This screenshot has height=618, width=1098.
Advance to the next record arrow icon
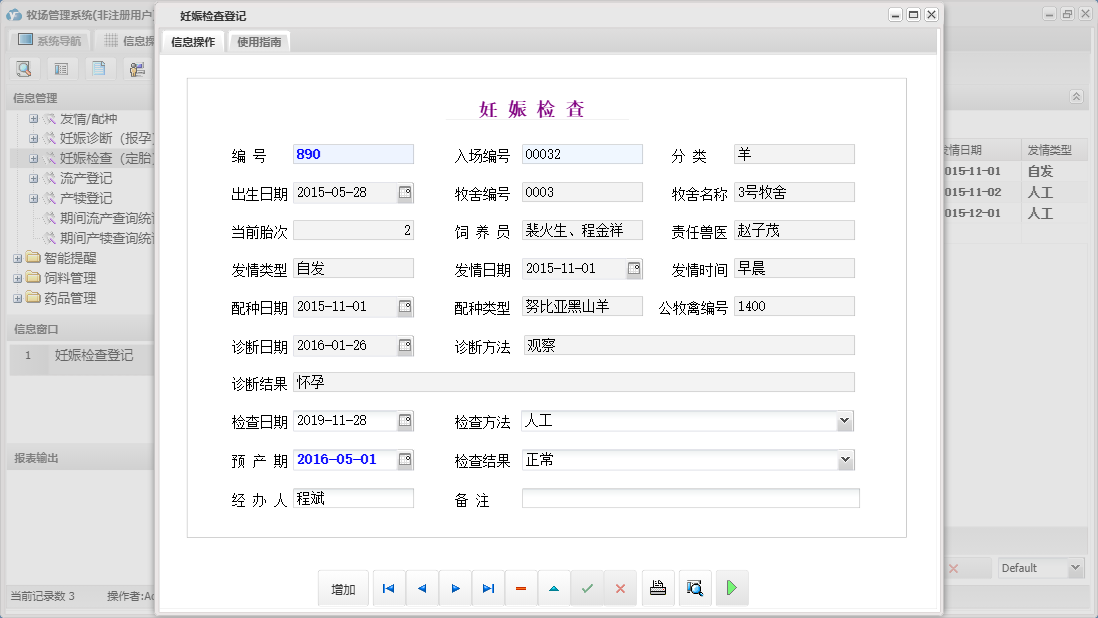point(455,588)
